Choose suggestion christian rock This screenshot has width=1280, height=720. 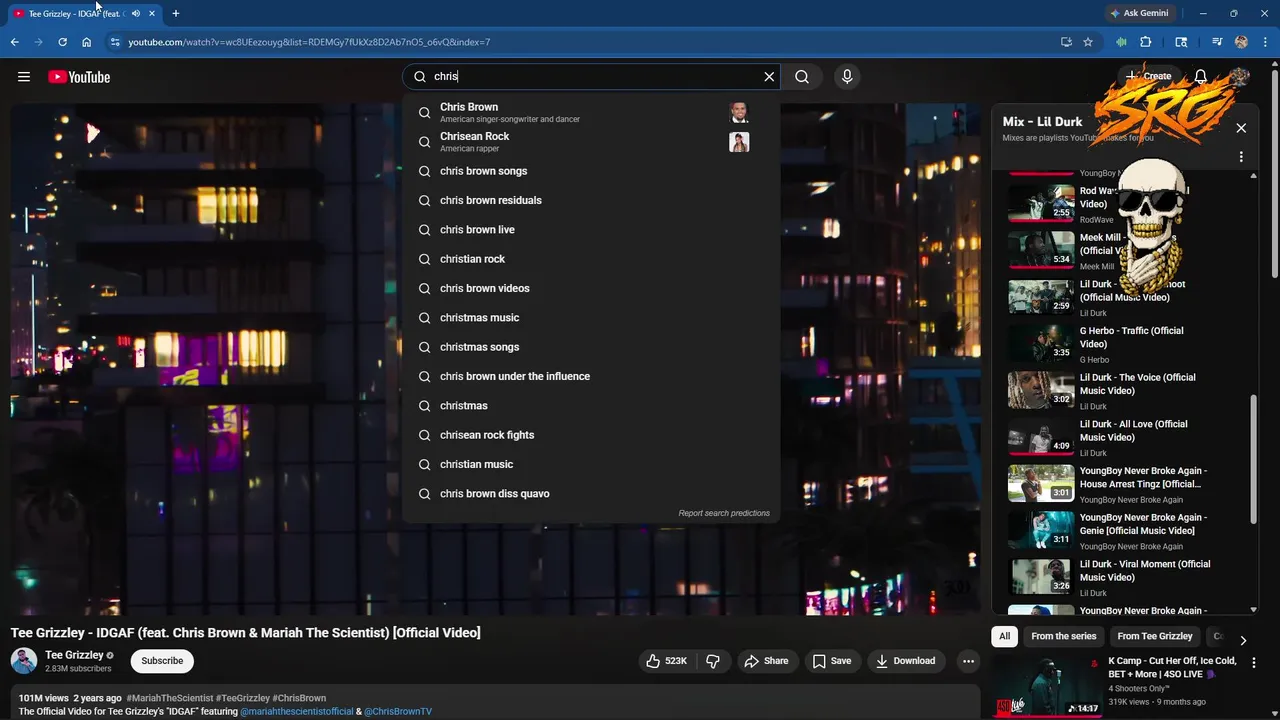pyautogui.click(x=591, y=259)
